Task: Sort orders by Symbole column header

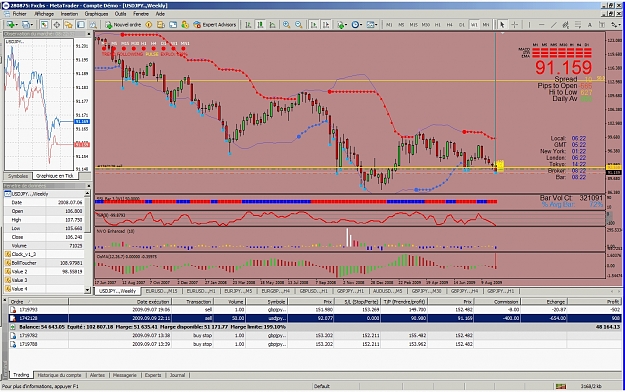Action: click(x=267, y=301)
